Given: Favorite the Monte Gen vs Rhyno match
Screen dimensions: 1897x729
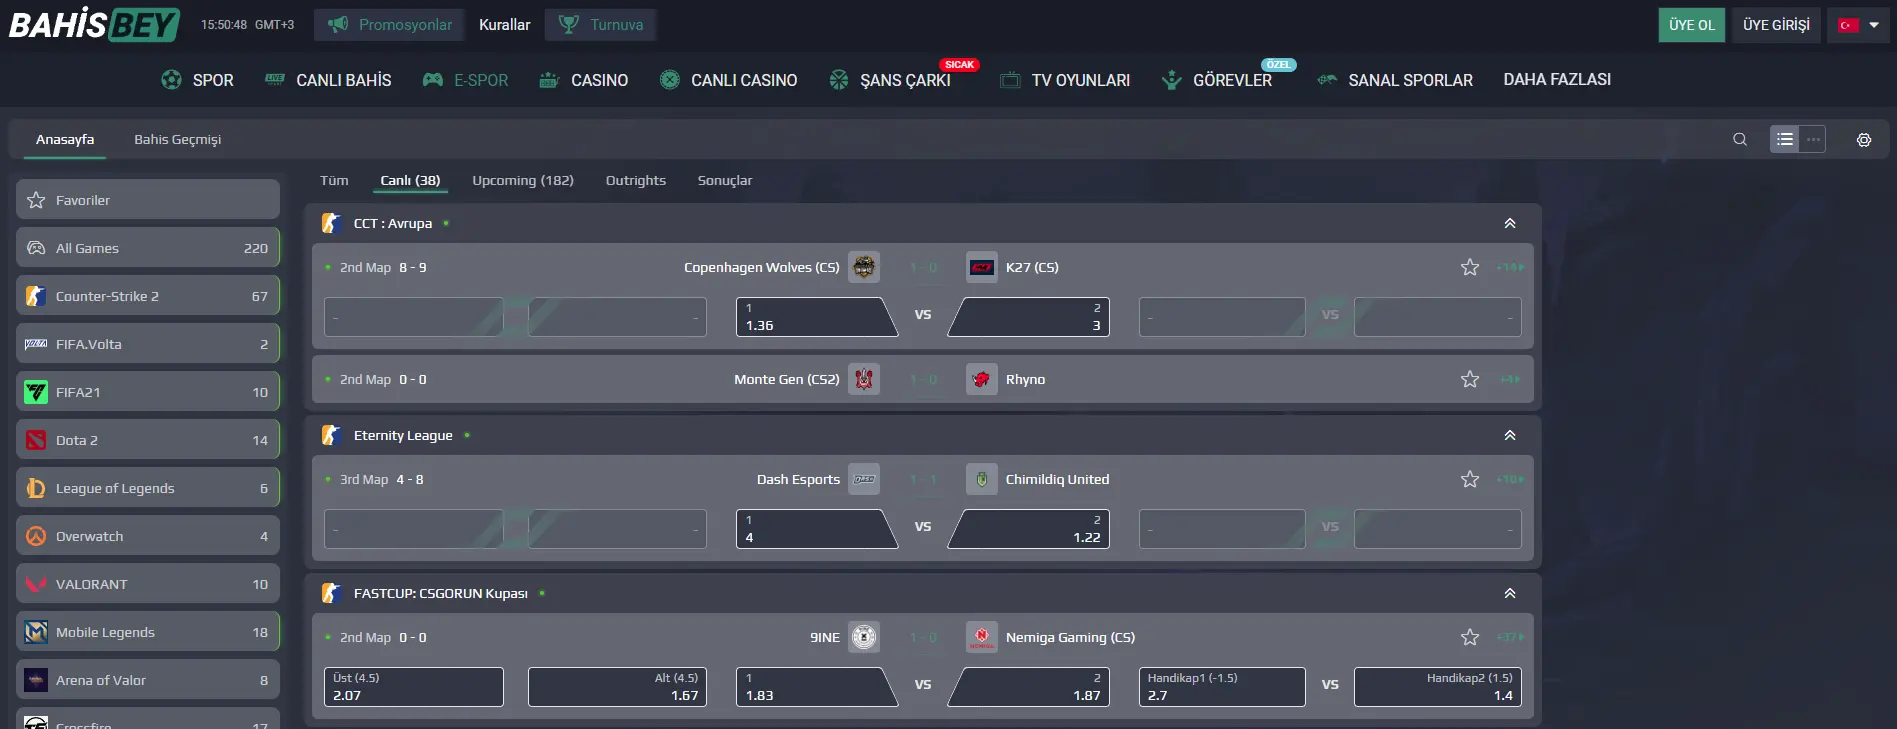Looking at the screenshot, I should tap(1470, 379).
